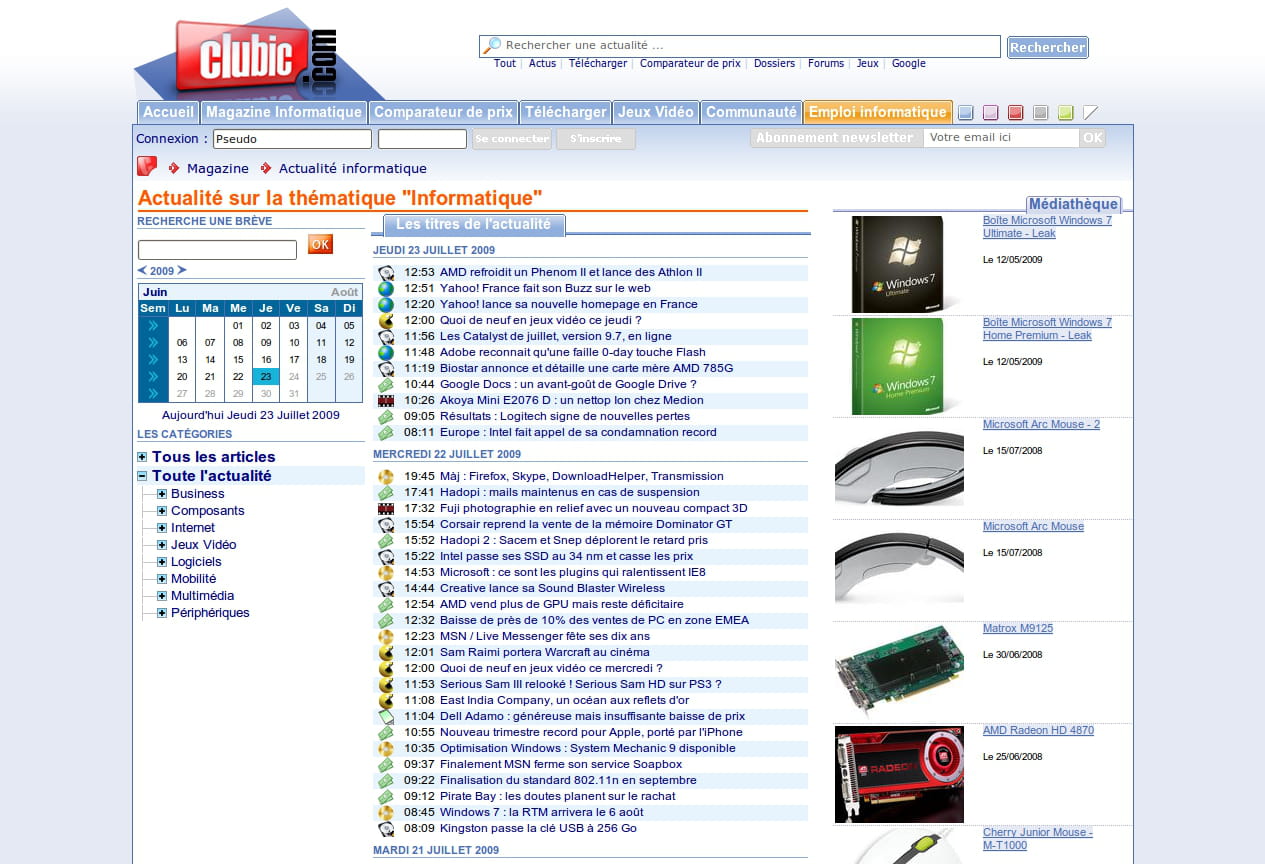Collapse the 'Toute l'actualité' category

[x=142, y=476]
